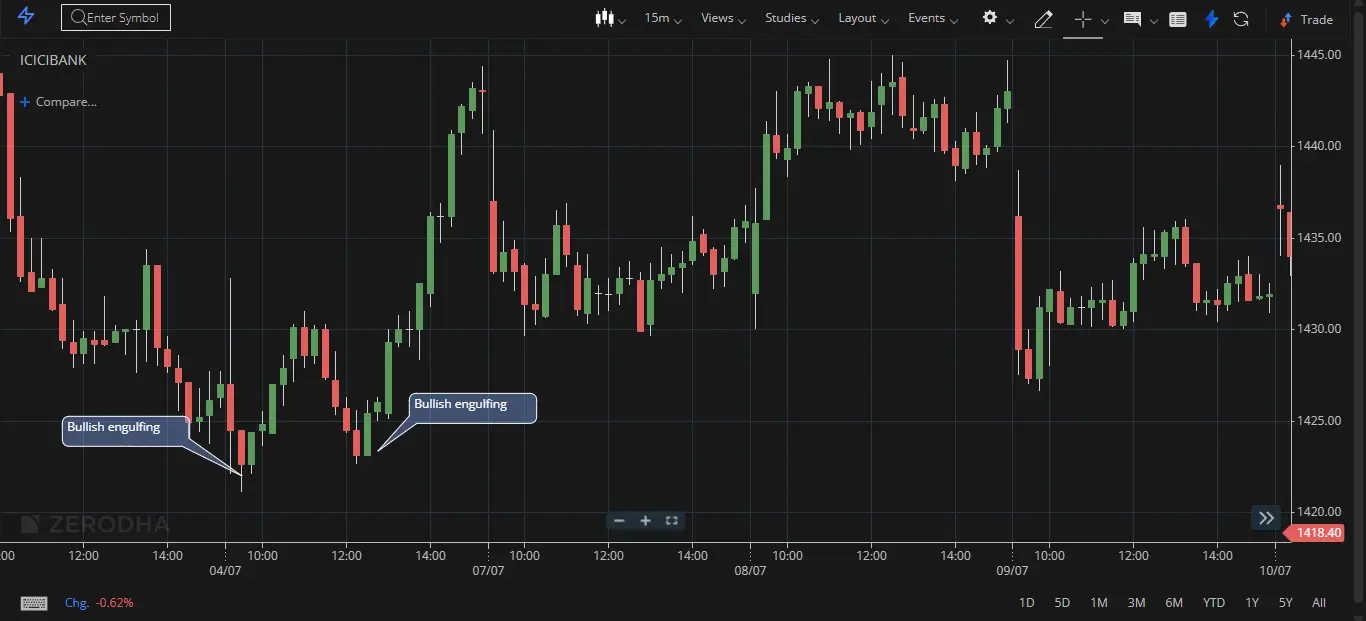Click the ICICIBANK symbol label
The width and height of the screenshot is (1366, 621).
coord(53,60)
